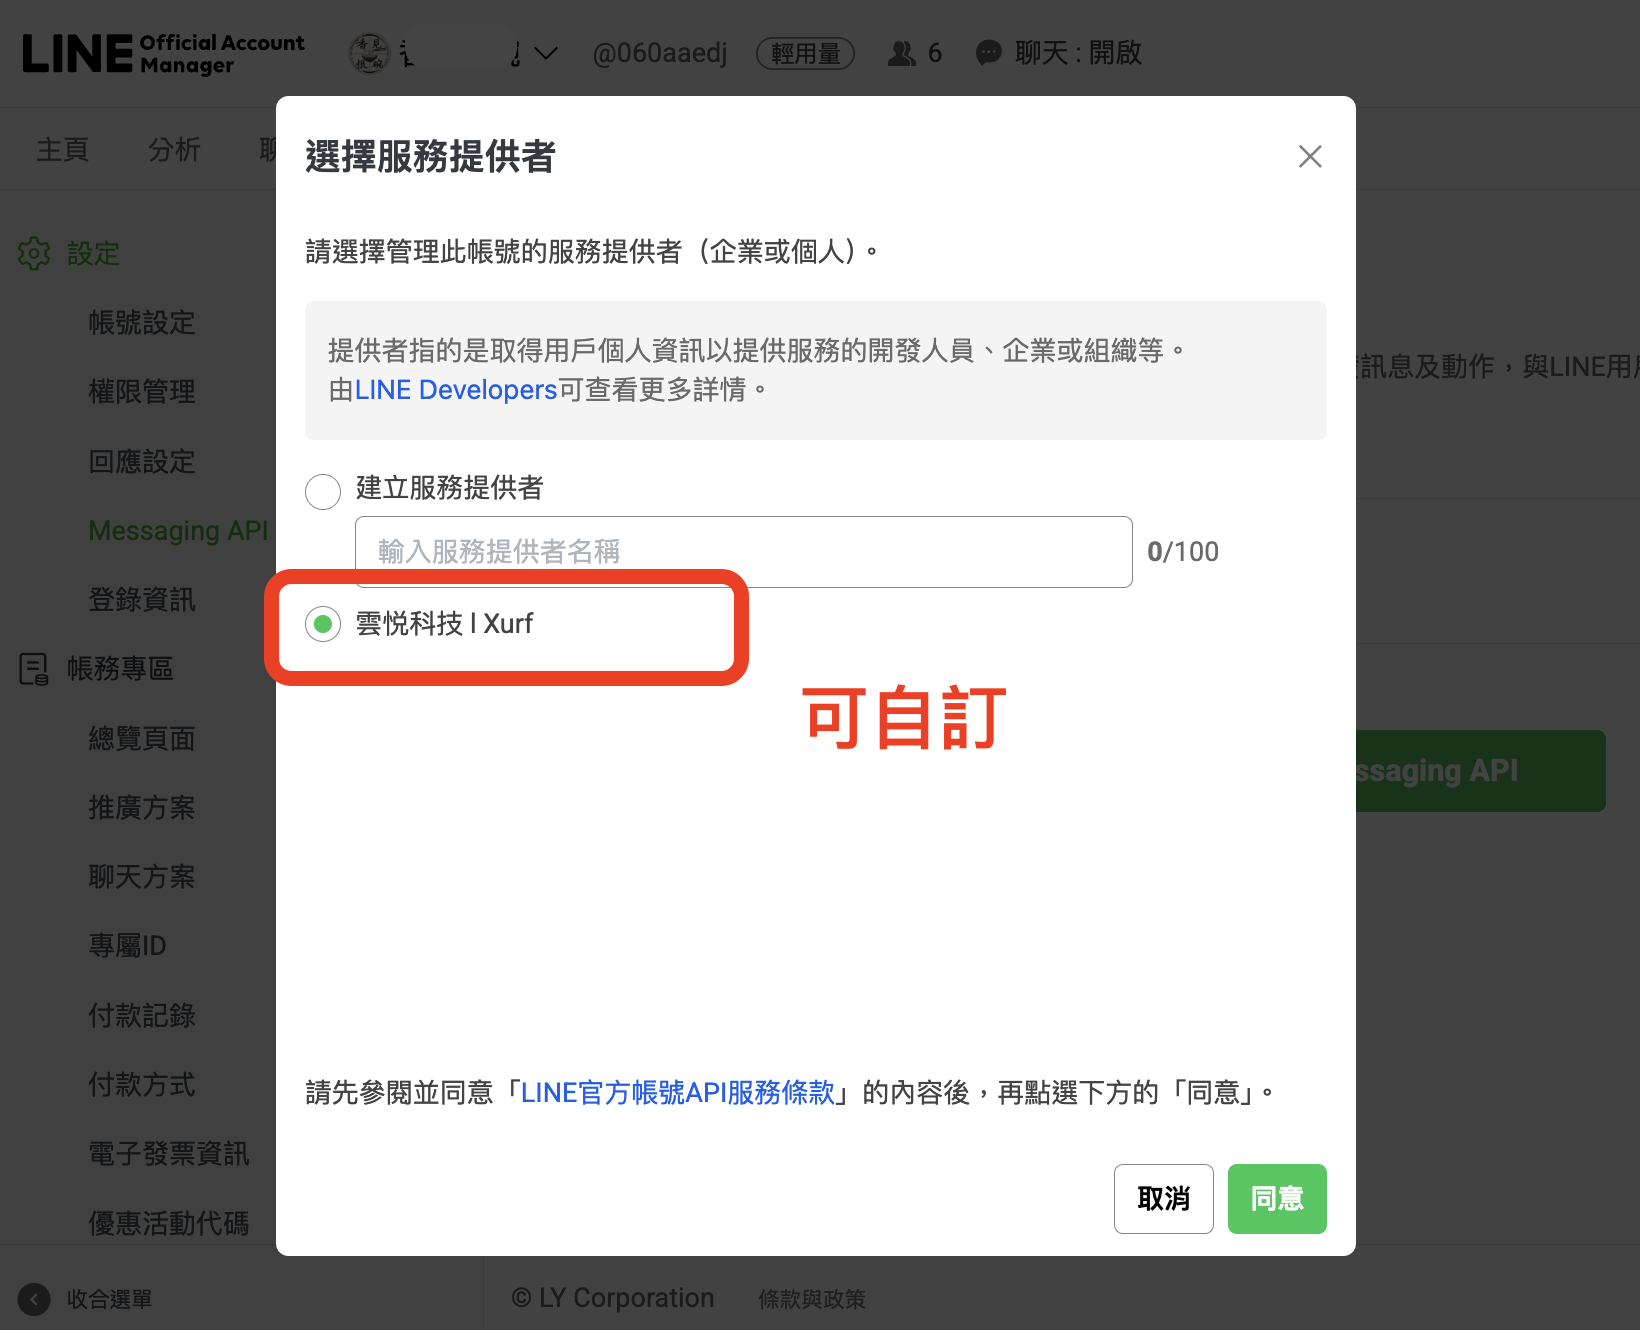Click the 收合選單 collapse arrow icon
The image size is (1640, 1330).
[34, 1299]
